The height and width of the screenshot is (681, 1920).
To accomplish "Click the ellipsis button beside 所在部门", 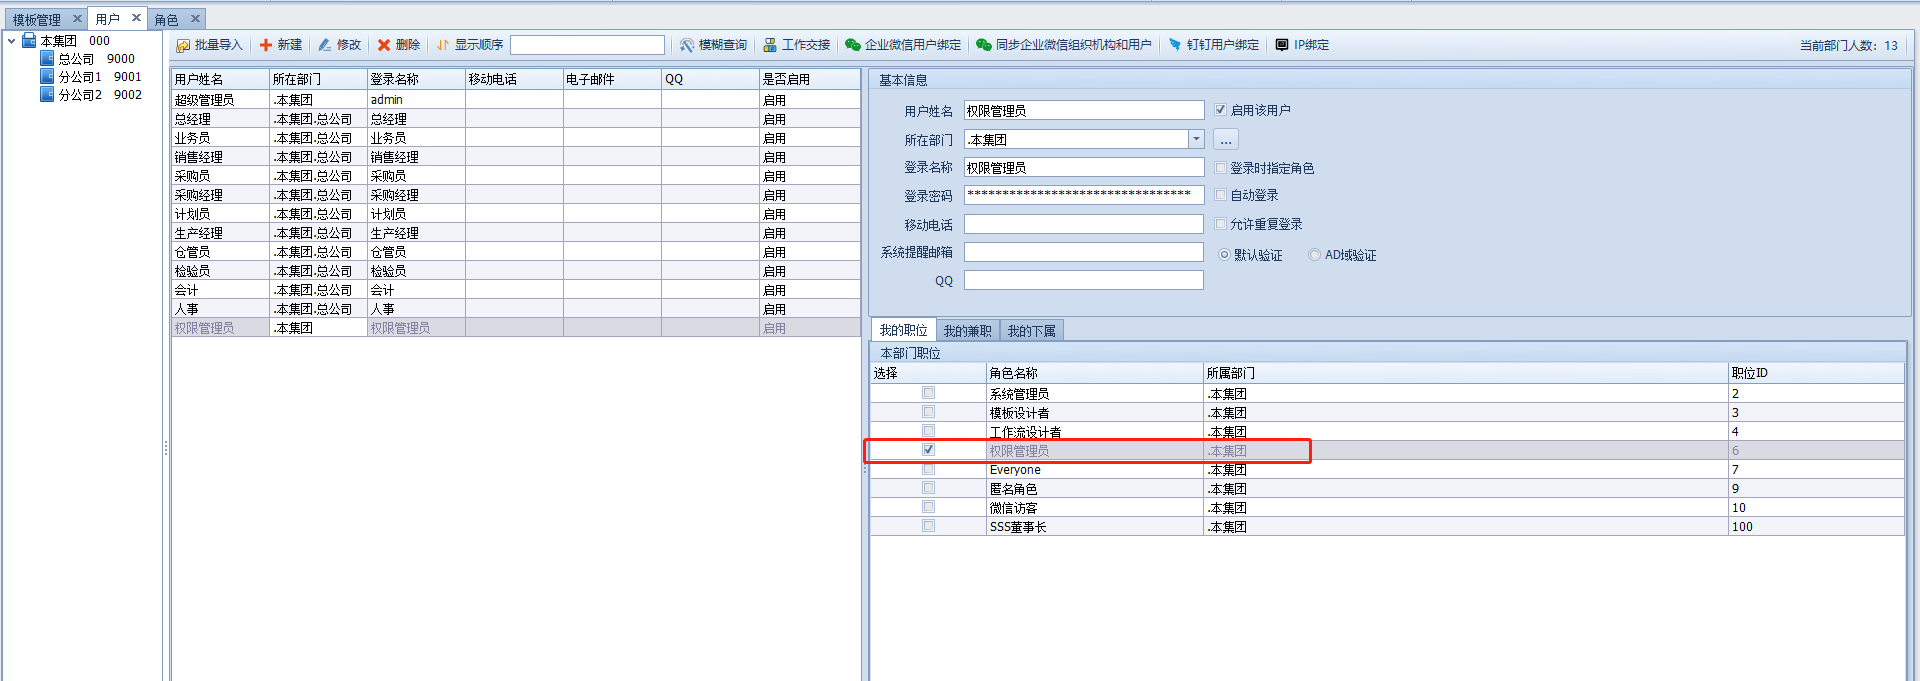I will coord(1226,140).
